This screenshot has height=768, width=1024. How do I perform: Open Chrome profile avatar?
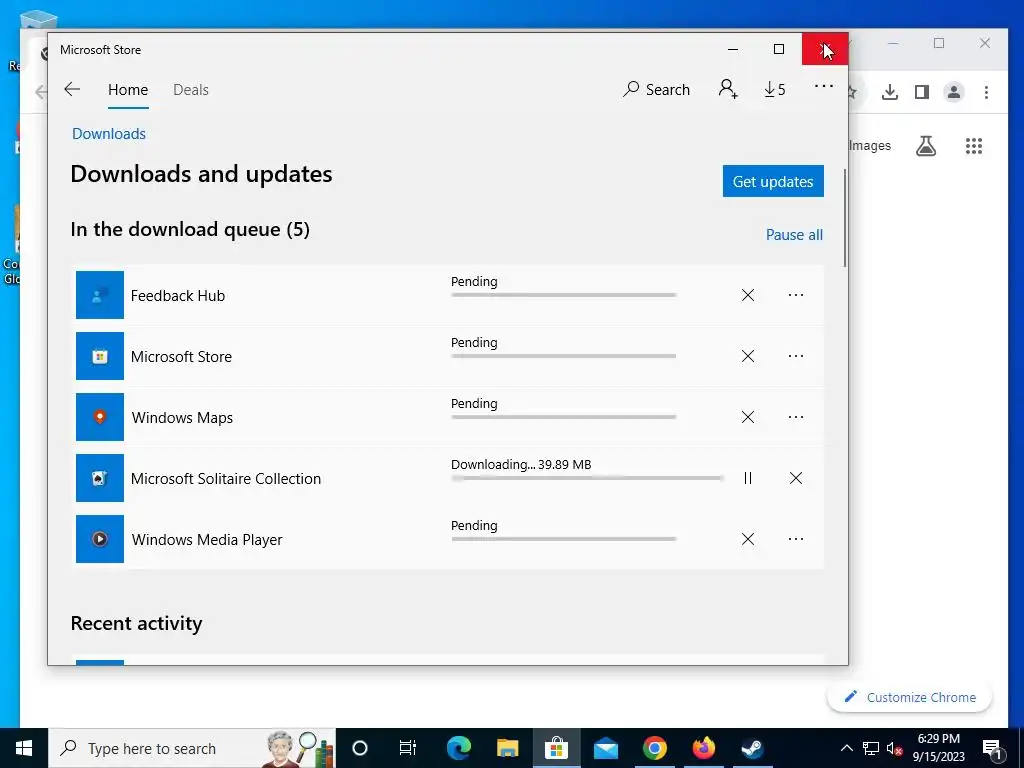[953, 92]
